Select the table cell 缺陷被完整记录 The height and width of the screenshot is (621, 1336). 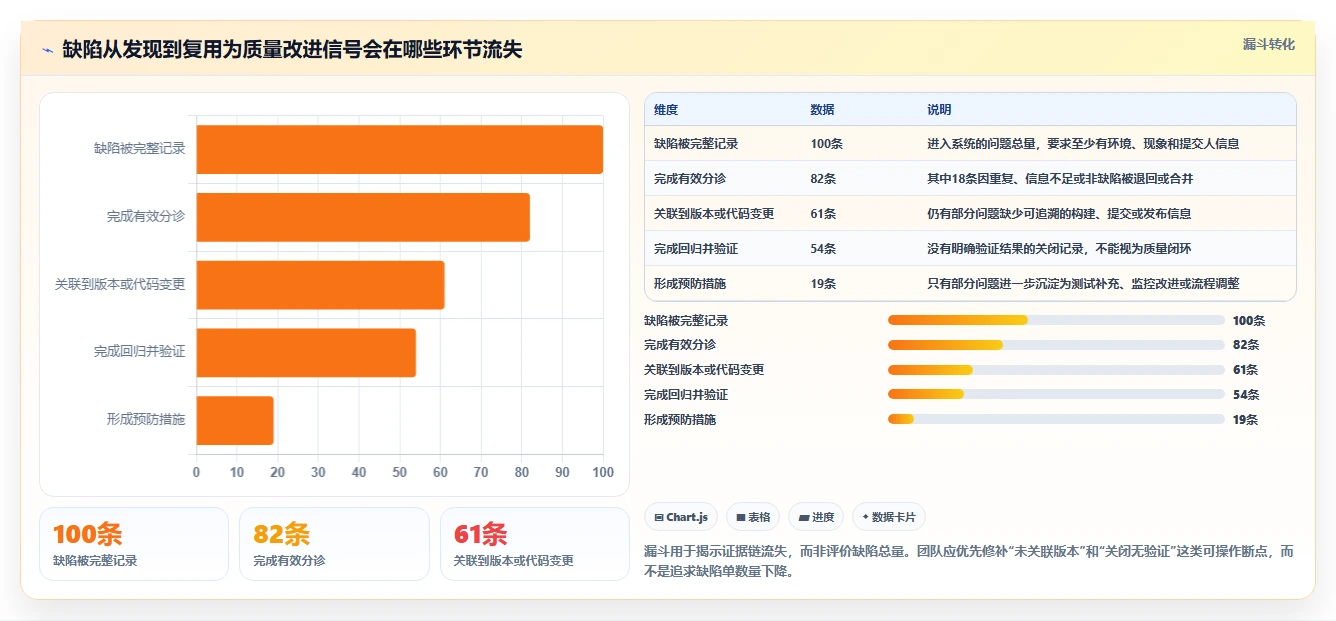[x=696, y=144]
